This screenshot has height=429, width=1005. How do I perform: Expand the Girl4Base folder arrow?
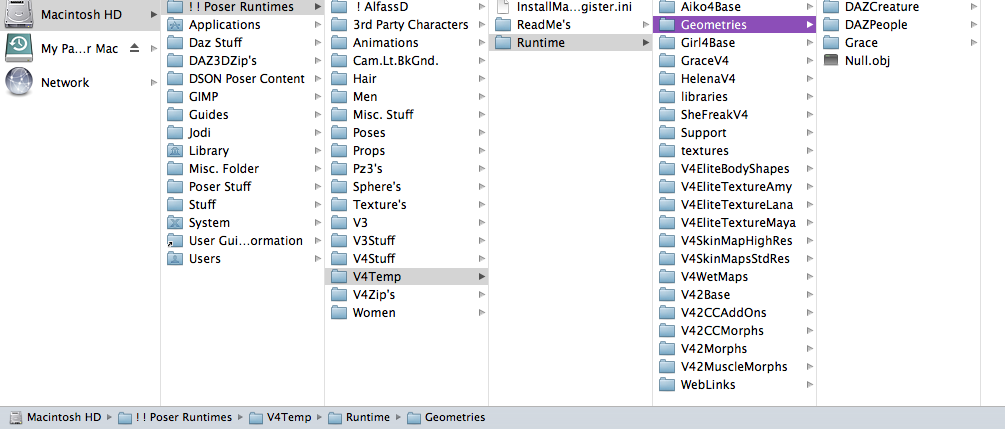click(810, 43)
